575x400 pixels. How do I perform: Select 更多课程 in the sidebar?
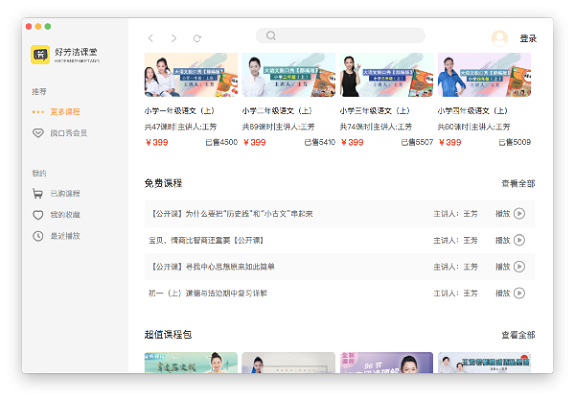click(65, 111)
